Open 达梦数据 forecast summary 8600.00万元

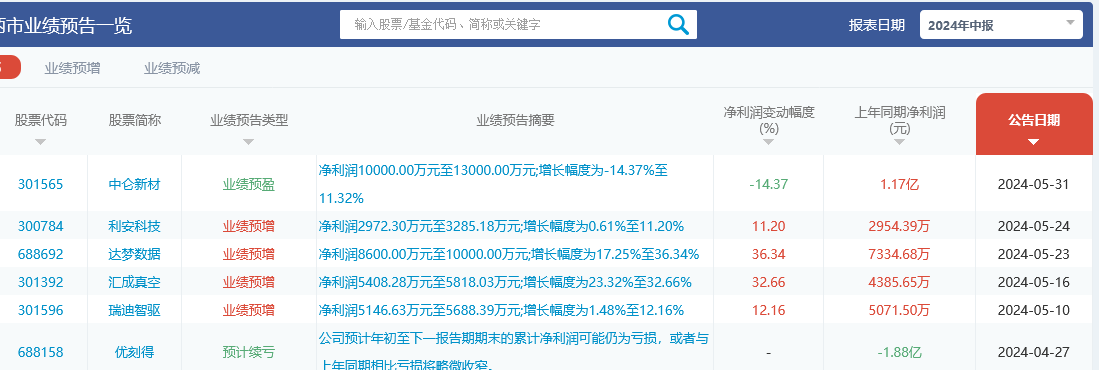(x=508, y=254)
